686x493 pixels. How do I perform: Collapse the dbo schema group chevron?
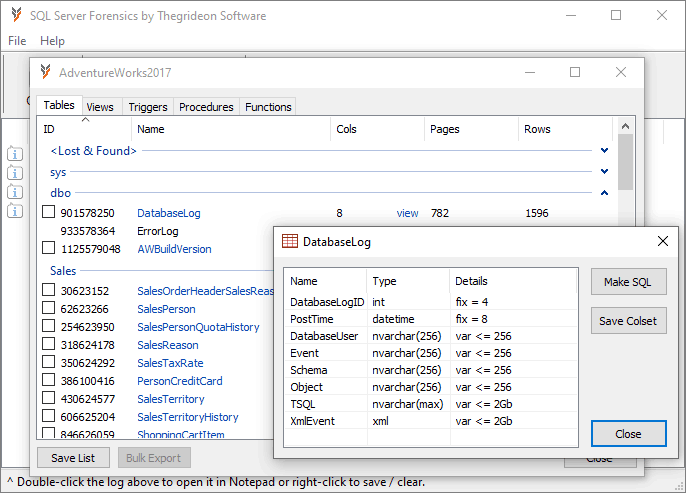604,192
